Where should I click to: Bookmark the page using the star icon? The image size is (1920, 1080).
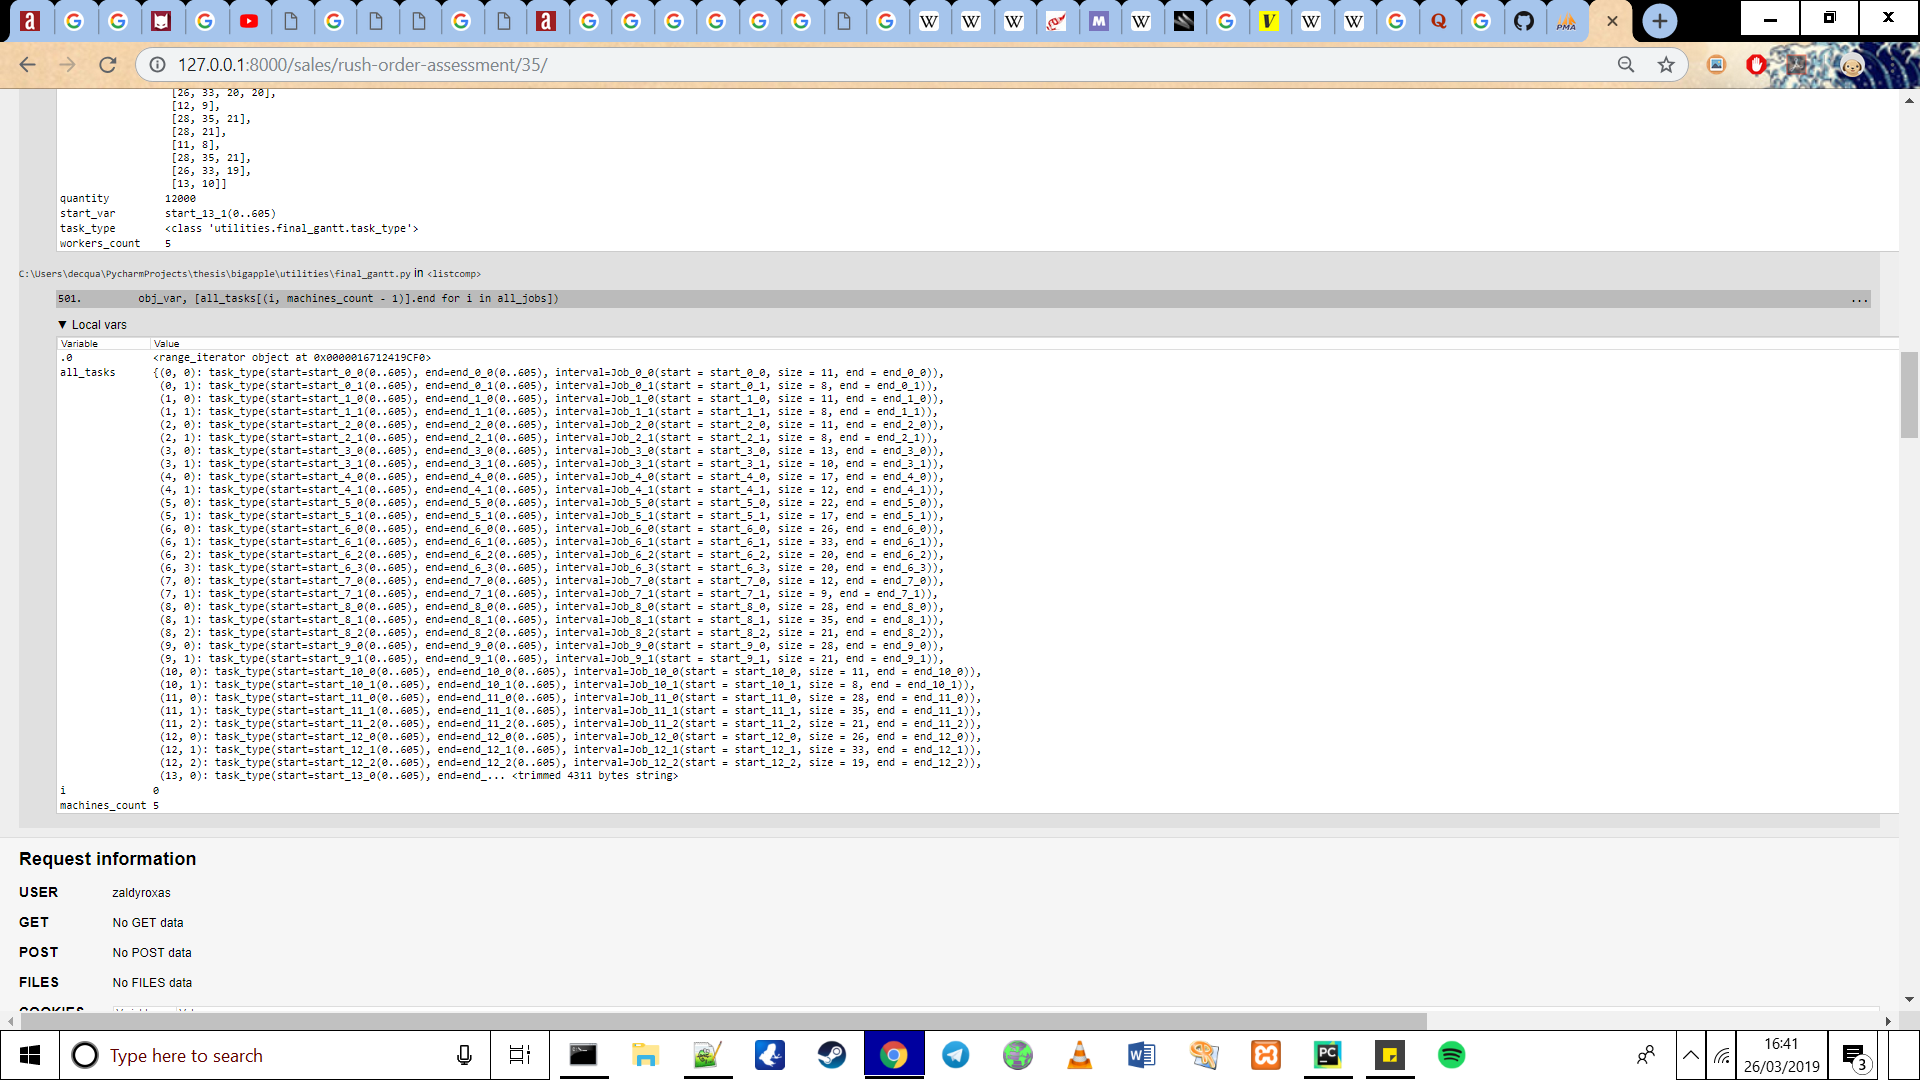coord(1666,65)
